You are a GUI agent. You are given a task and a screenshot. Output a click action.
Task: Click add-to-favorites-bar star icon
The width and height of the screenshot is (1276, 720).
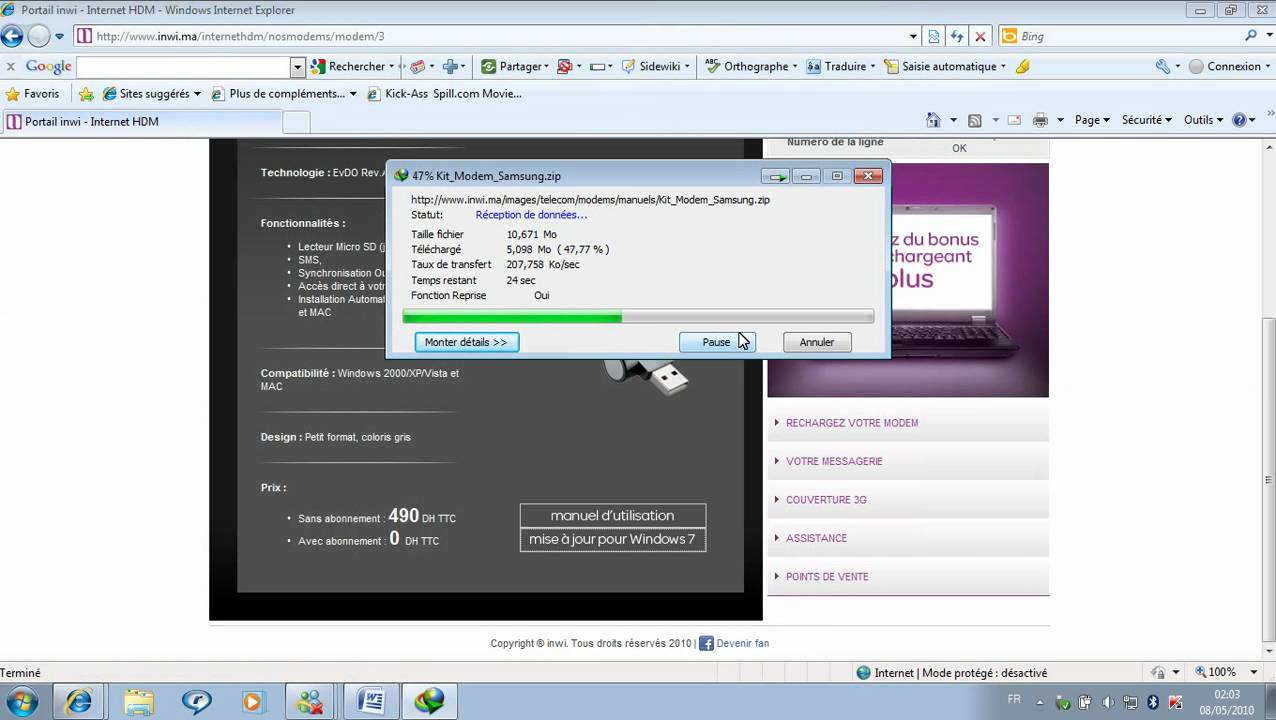pyautogui.click(x=86, y=93)
